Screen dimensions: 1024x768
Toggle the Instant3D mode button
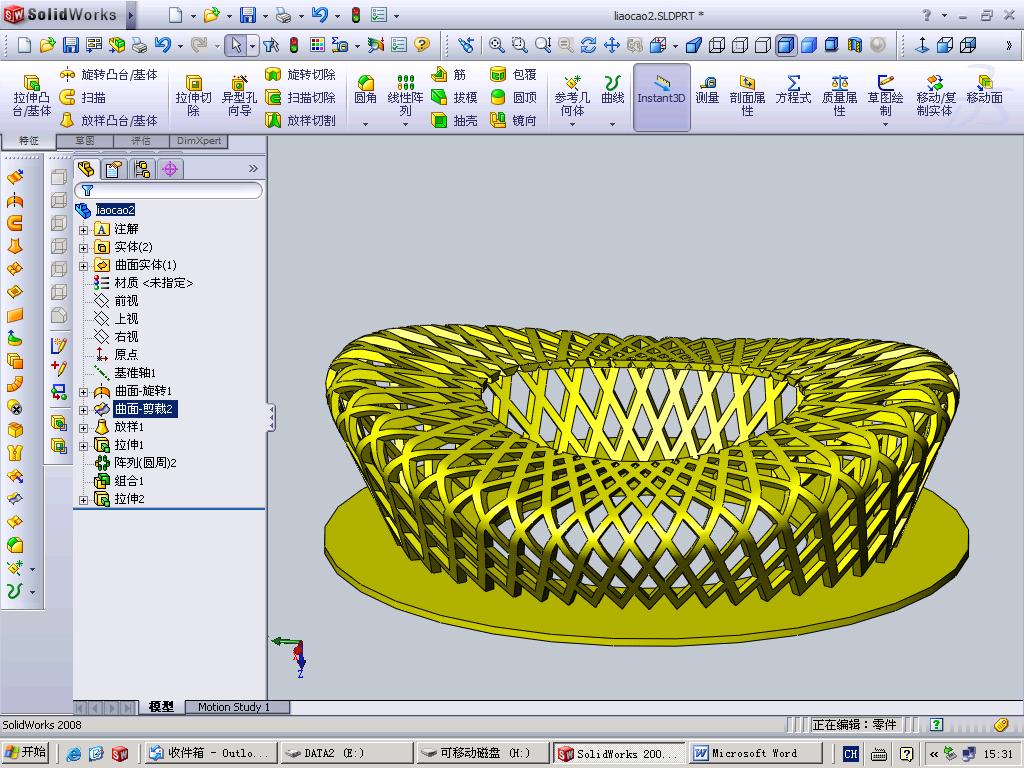[661, 96]
